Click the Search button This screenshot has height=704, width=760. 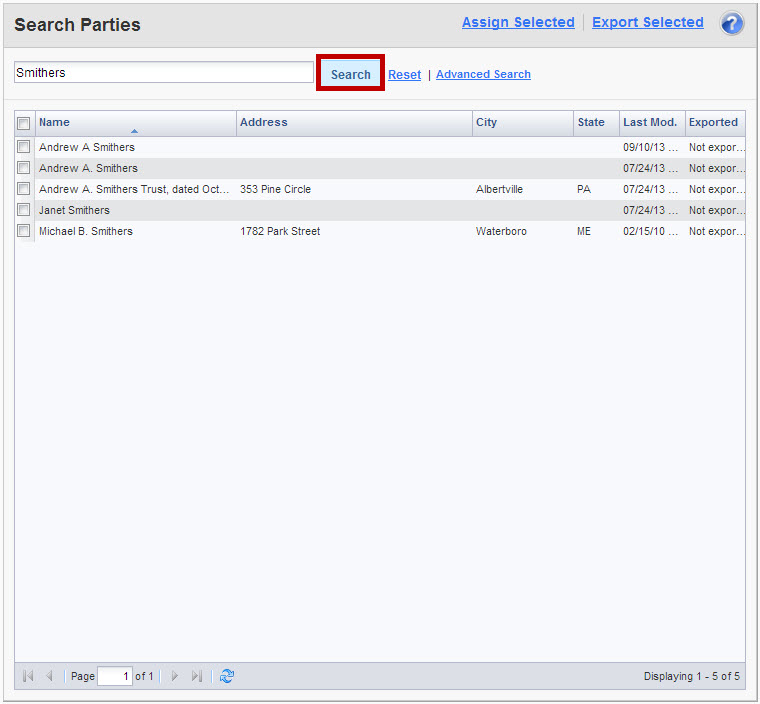[350, 73]
